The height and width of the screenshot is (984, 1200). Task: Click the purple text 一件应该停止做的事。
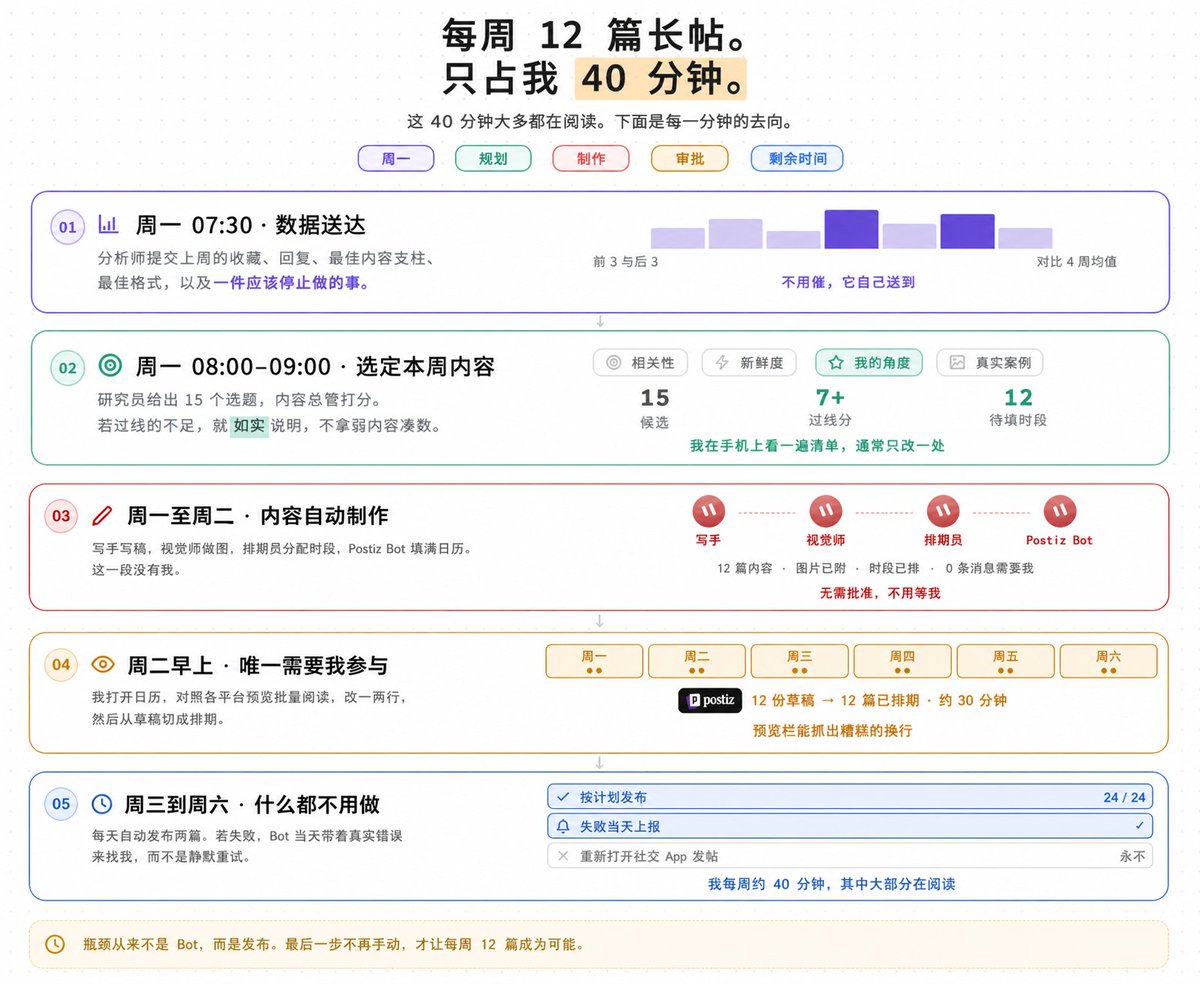click(292, 282)
